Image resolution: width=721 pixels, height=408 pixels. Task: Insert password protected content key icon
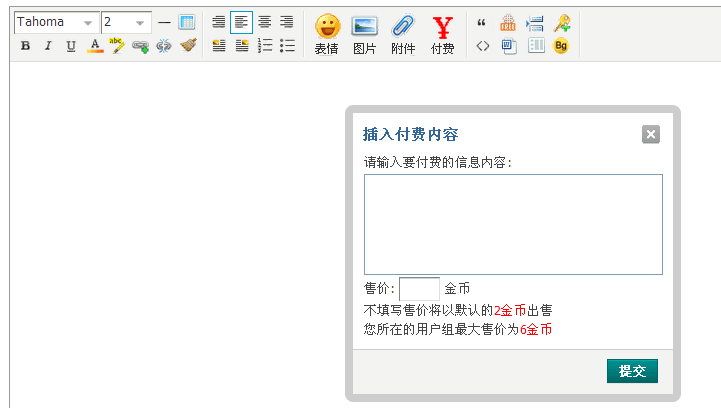[x=562, y=23]
